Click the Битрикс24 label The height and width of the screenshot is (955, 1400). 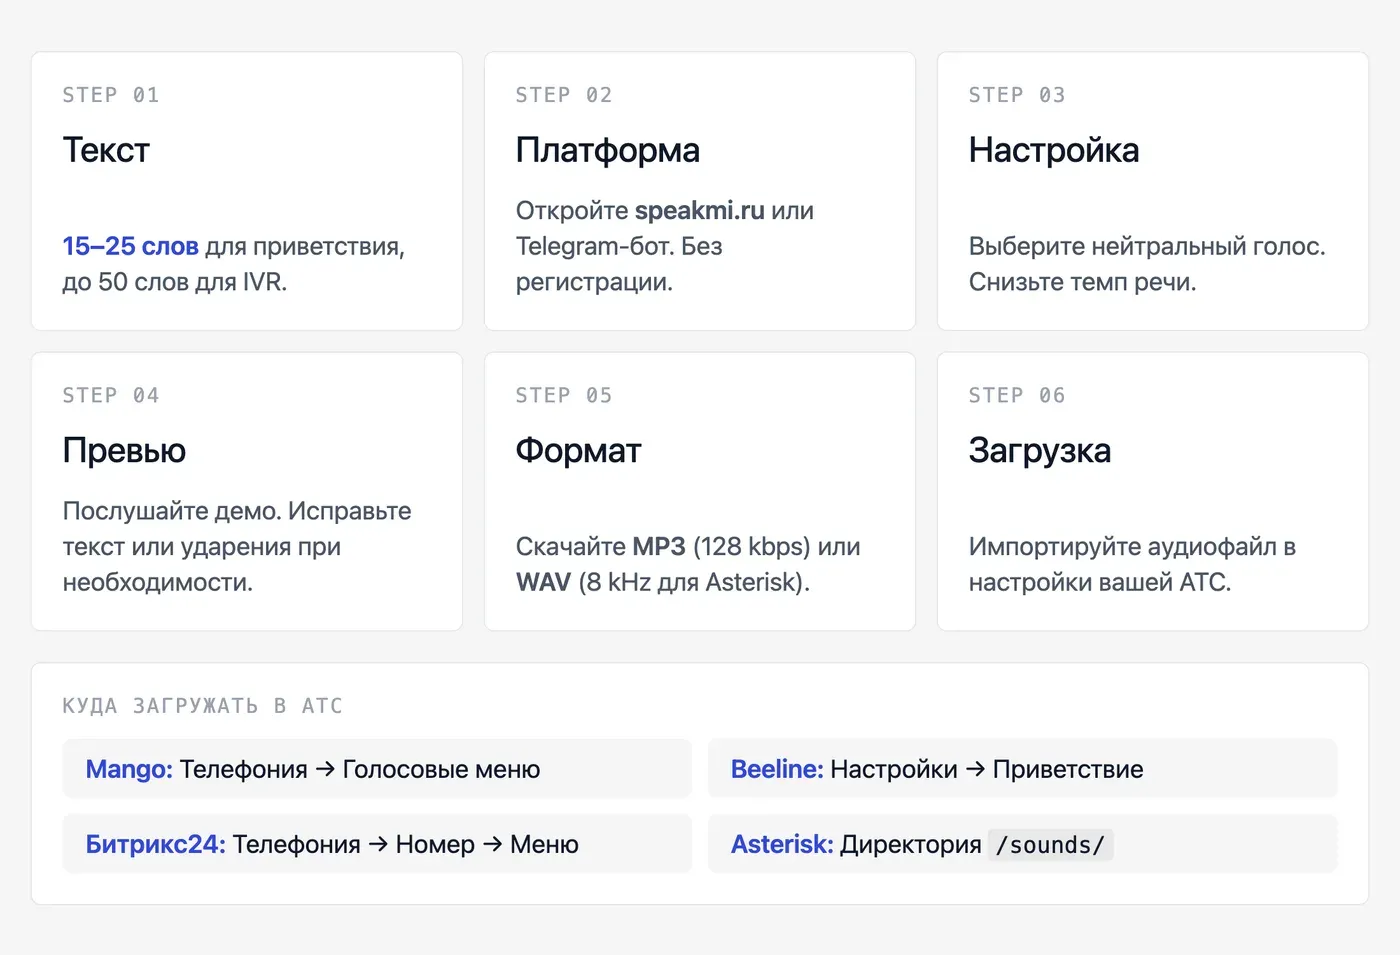(155, 844)
